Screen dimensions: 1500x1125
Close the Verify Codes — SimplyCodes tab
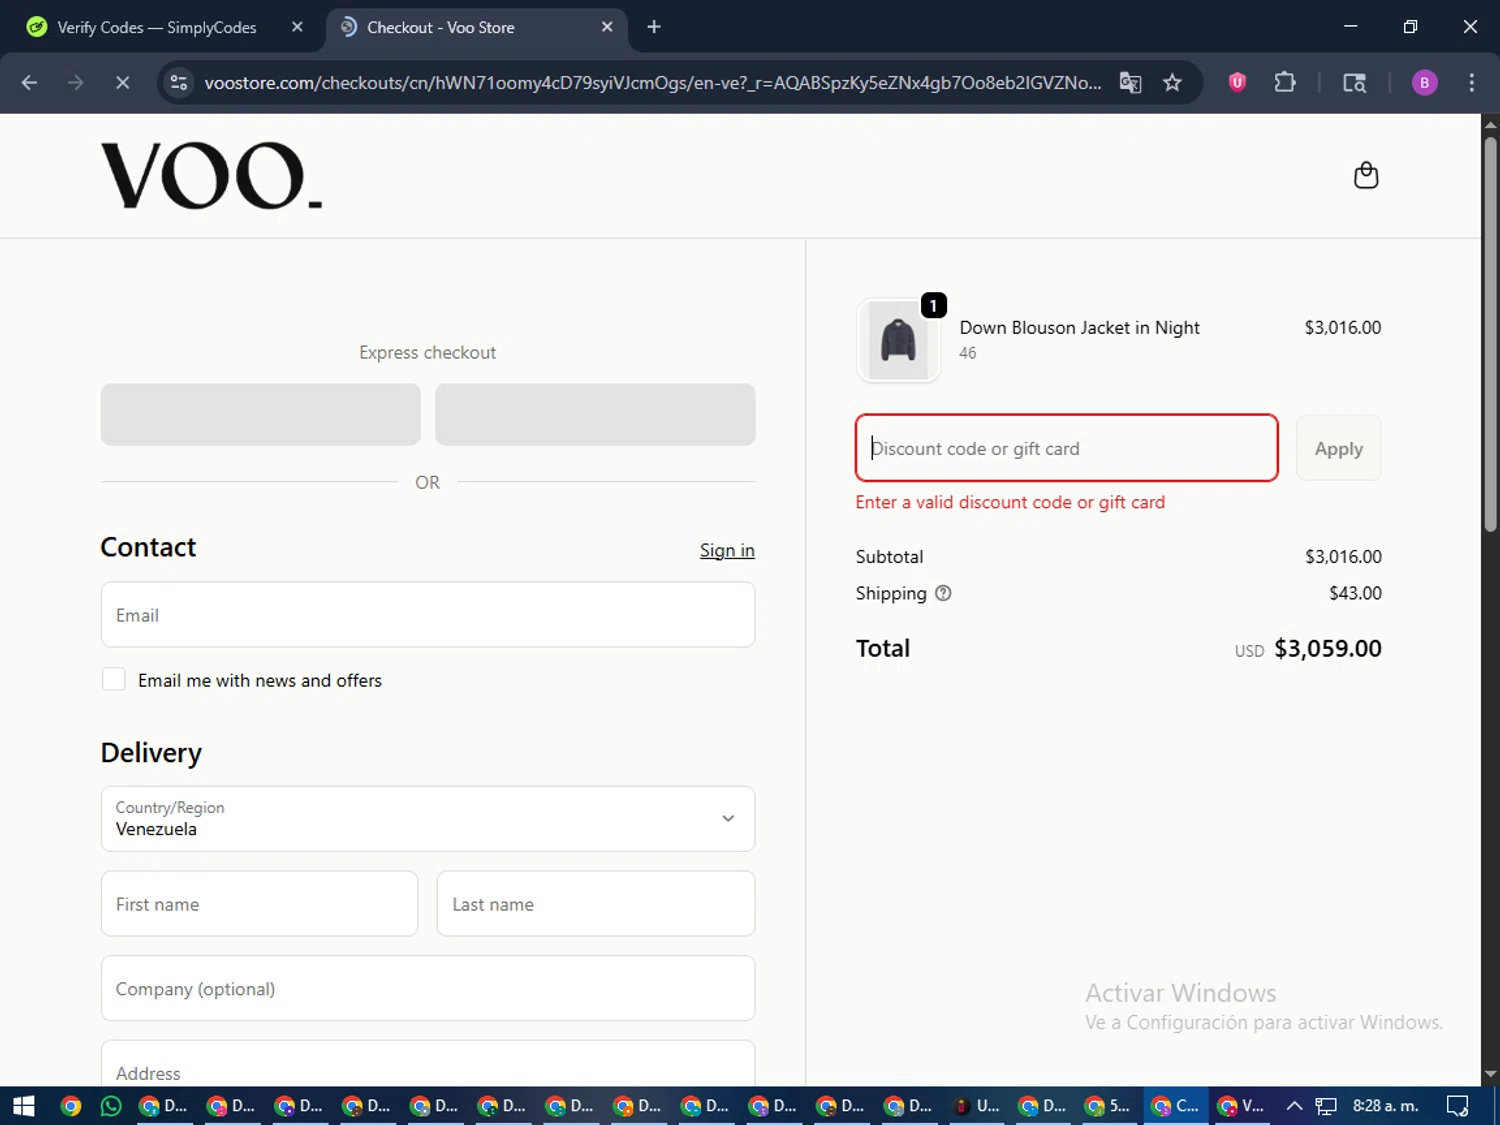point(297,27)
